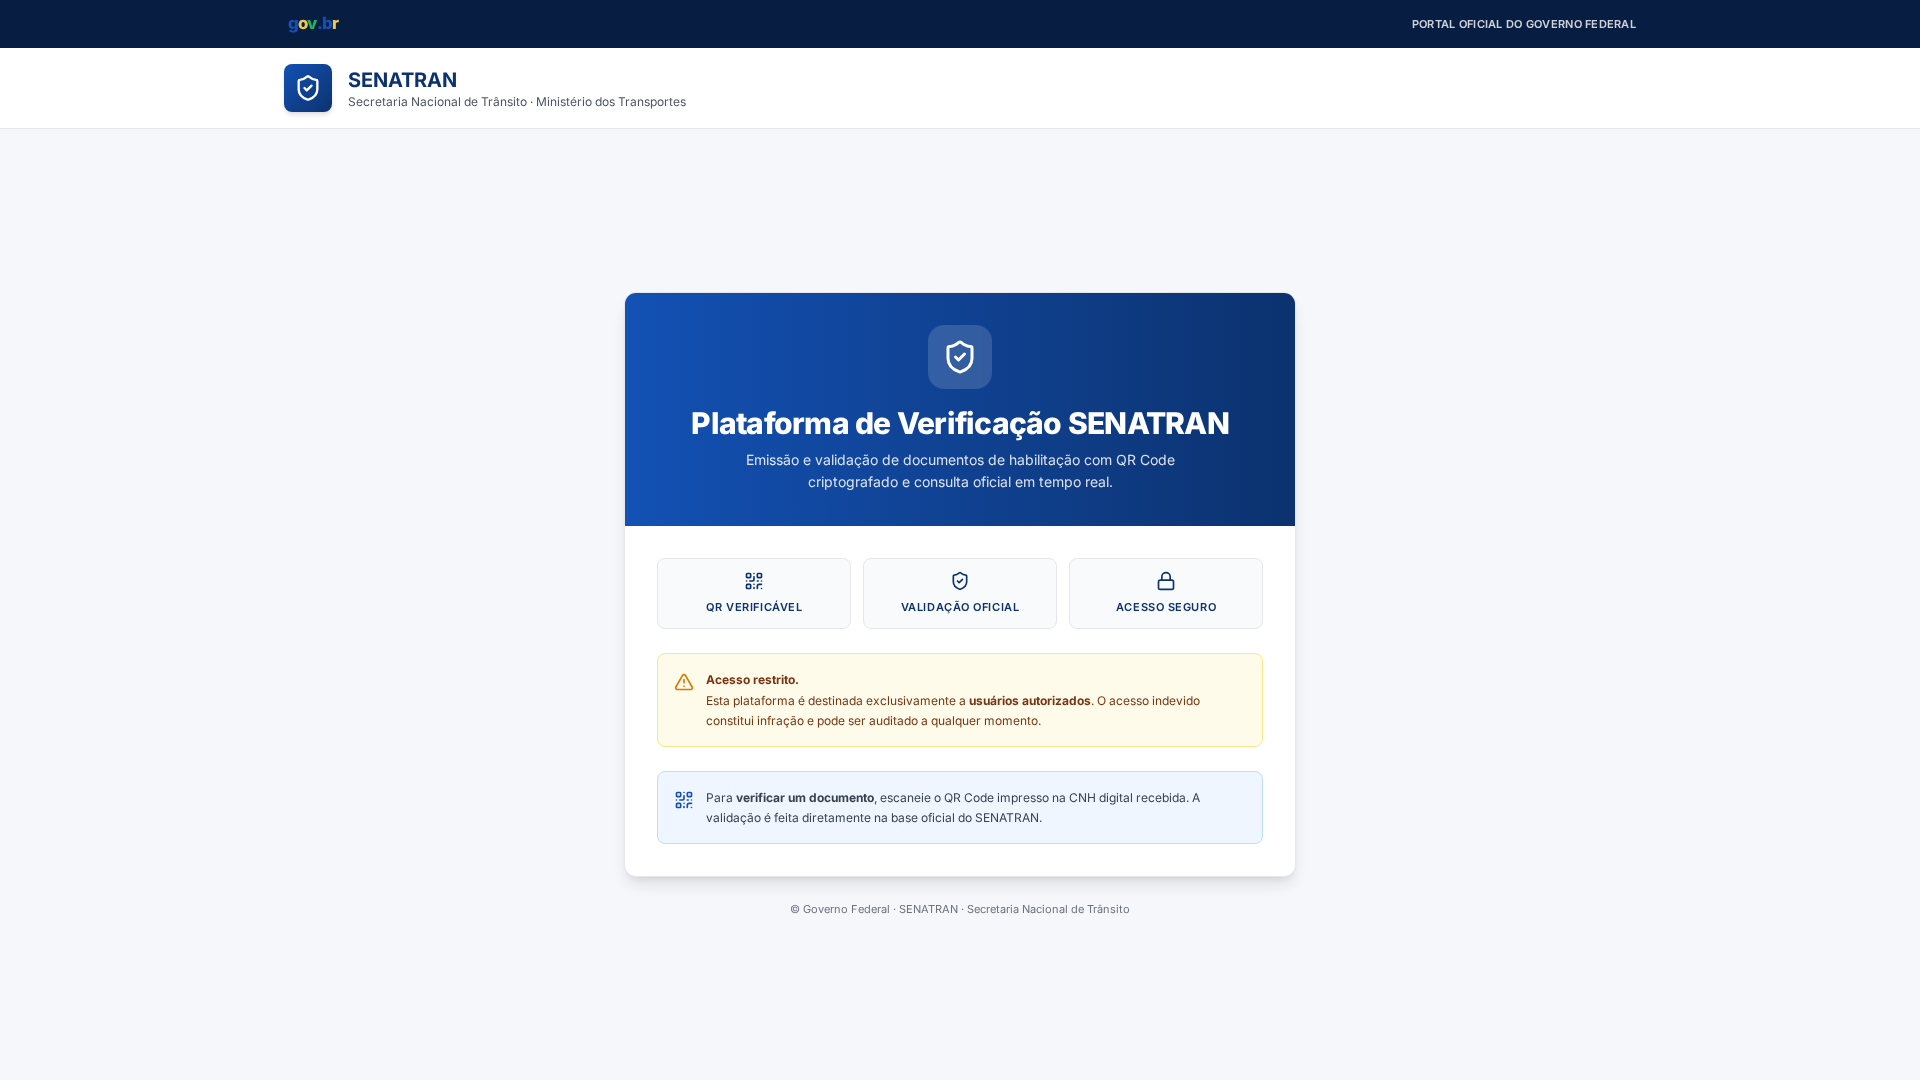1920x1080 pixels.
Task: Click the shield icon above VALIDAÇÃO OFICIAL
Action: pyautogui.click(x=960, y=581)
